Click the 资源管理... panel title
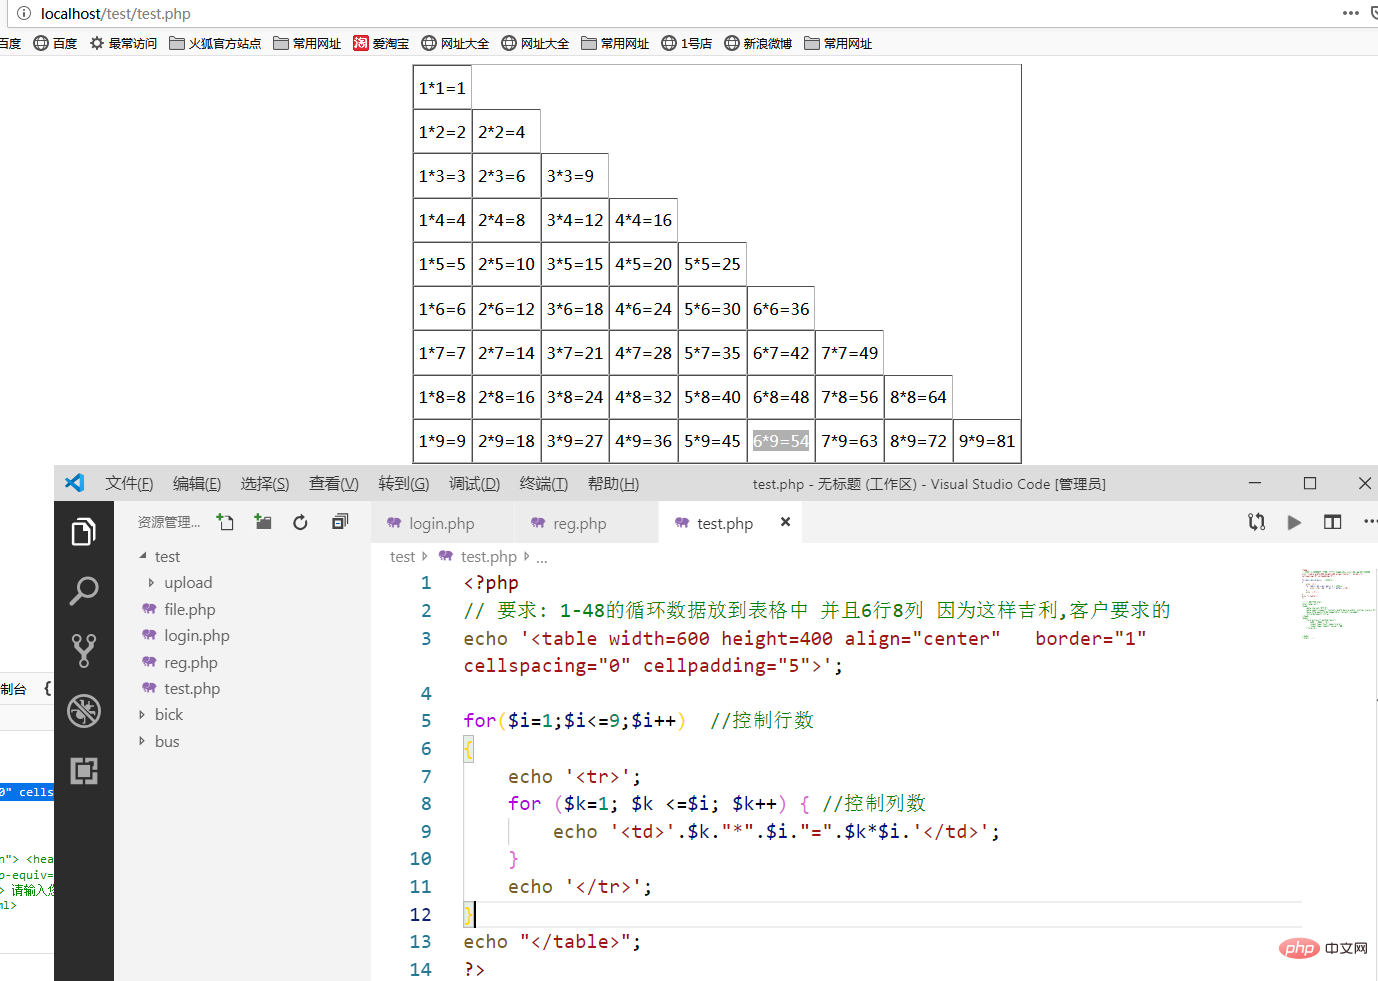1378x981 pixels. [x=168, y=522]
